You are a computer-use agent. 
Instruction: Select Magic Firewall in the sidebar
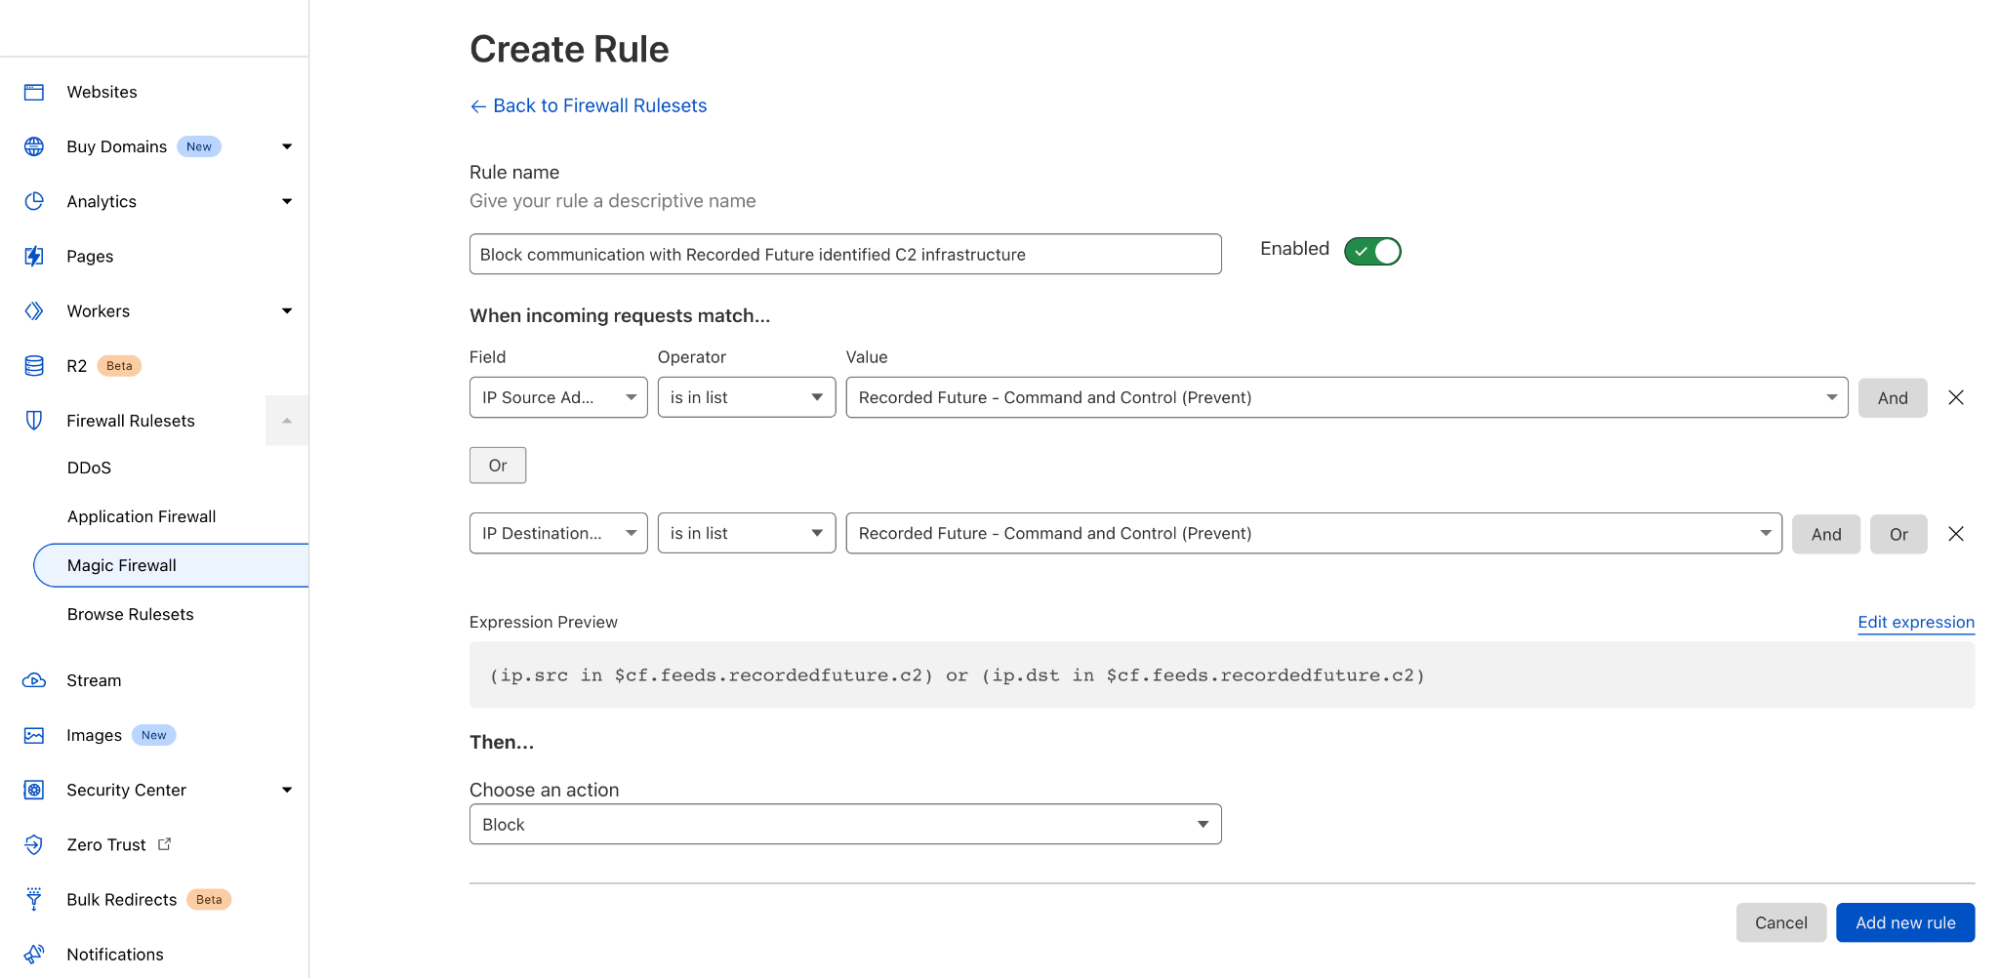[x=171, y=566]
